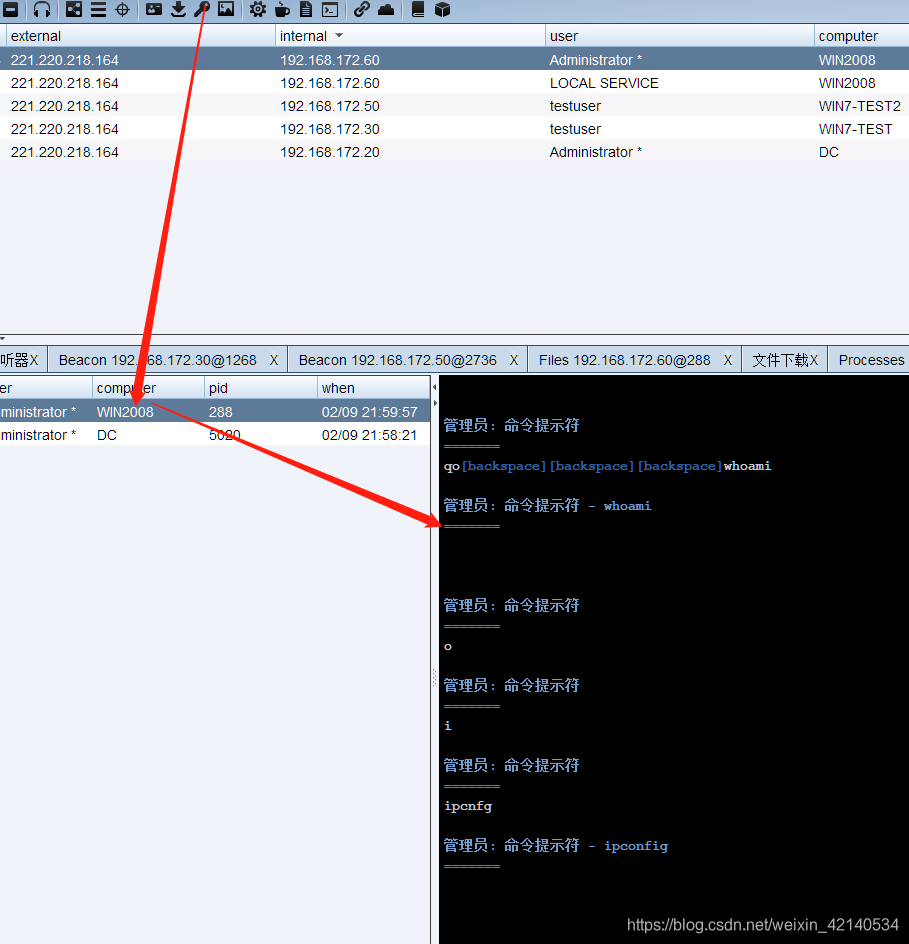Open the Keystrokes key icon
909x944 pixels.
202,9
